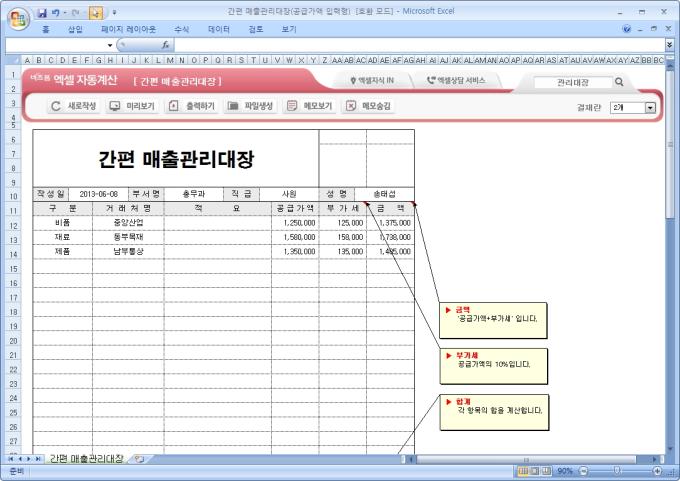Click the 새로작성 button
The width and height of the screenshot is (680, 481).
(73, 106)
